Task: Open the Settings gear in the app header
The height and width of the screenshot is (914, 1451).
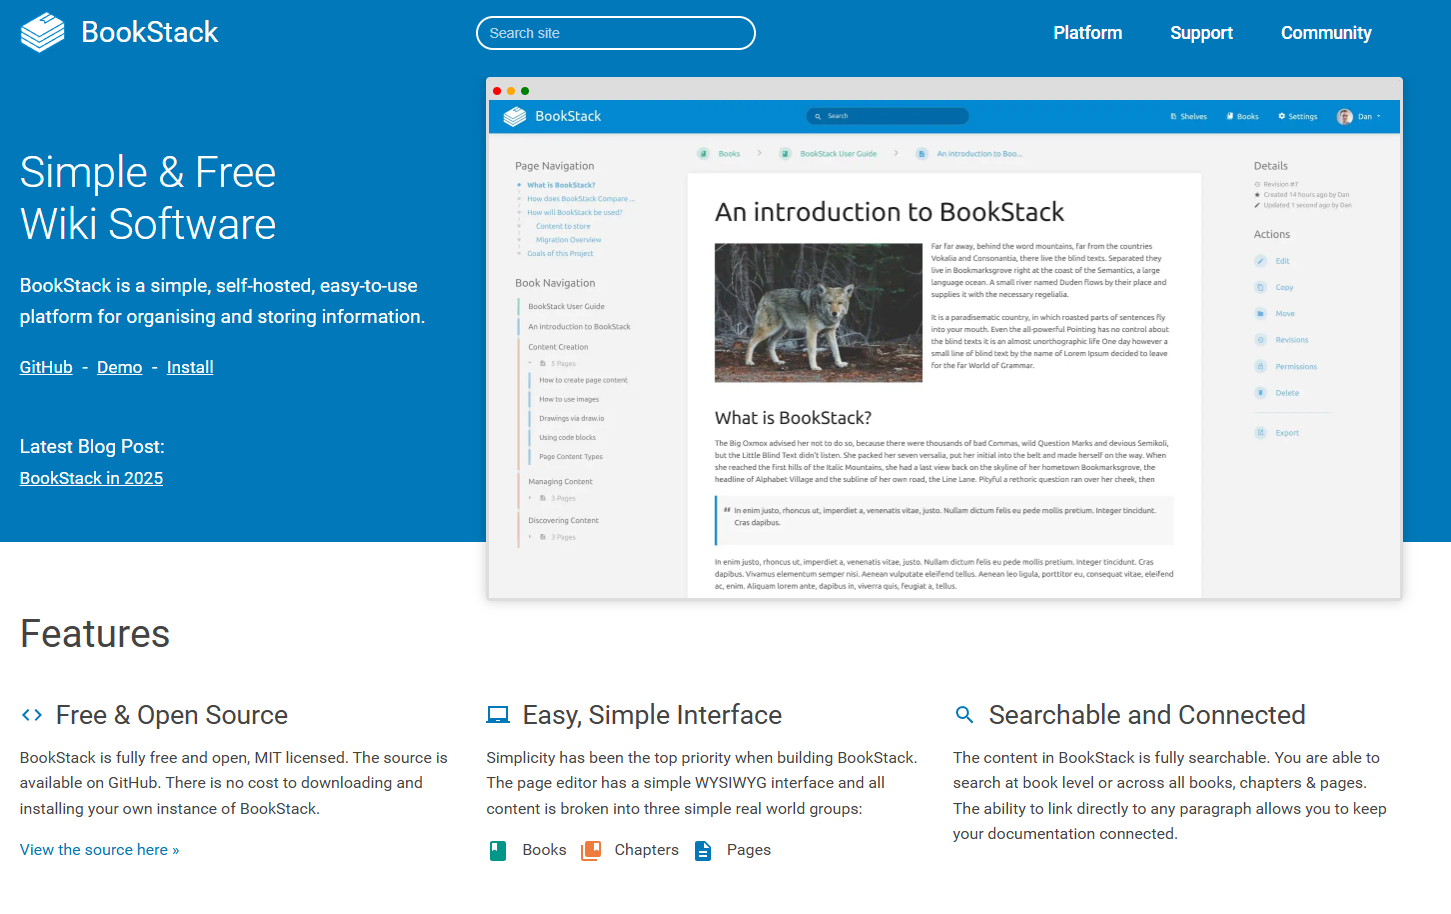Action: tap(1280, 116)
